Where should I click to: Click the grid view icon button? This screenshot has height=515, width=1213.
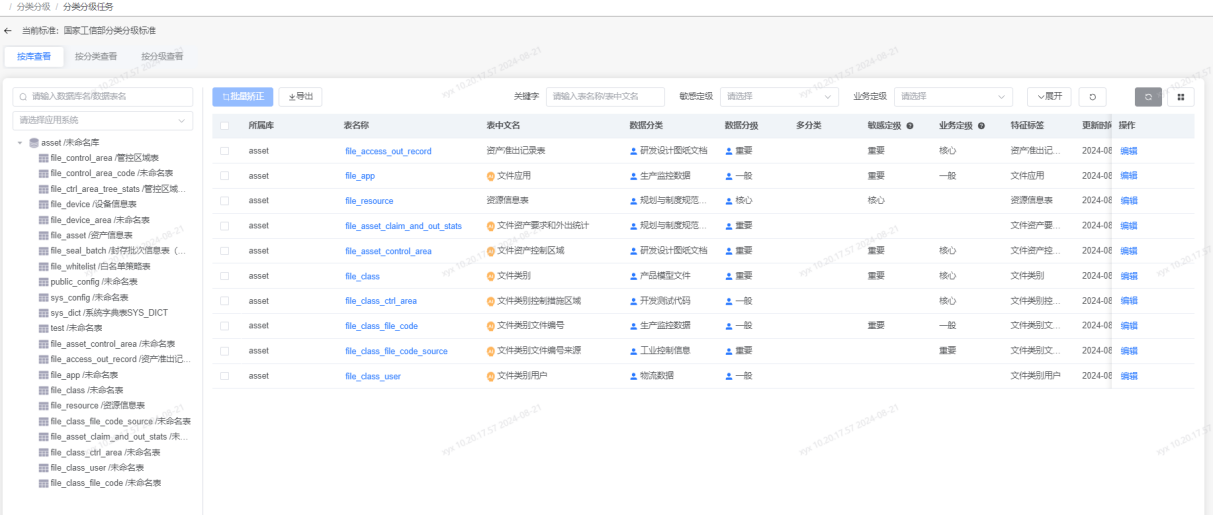pyautogui.click(x=1180, y=97)
